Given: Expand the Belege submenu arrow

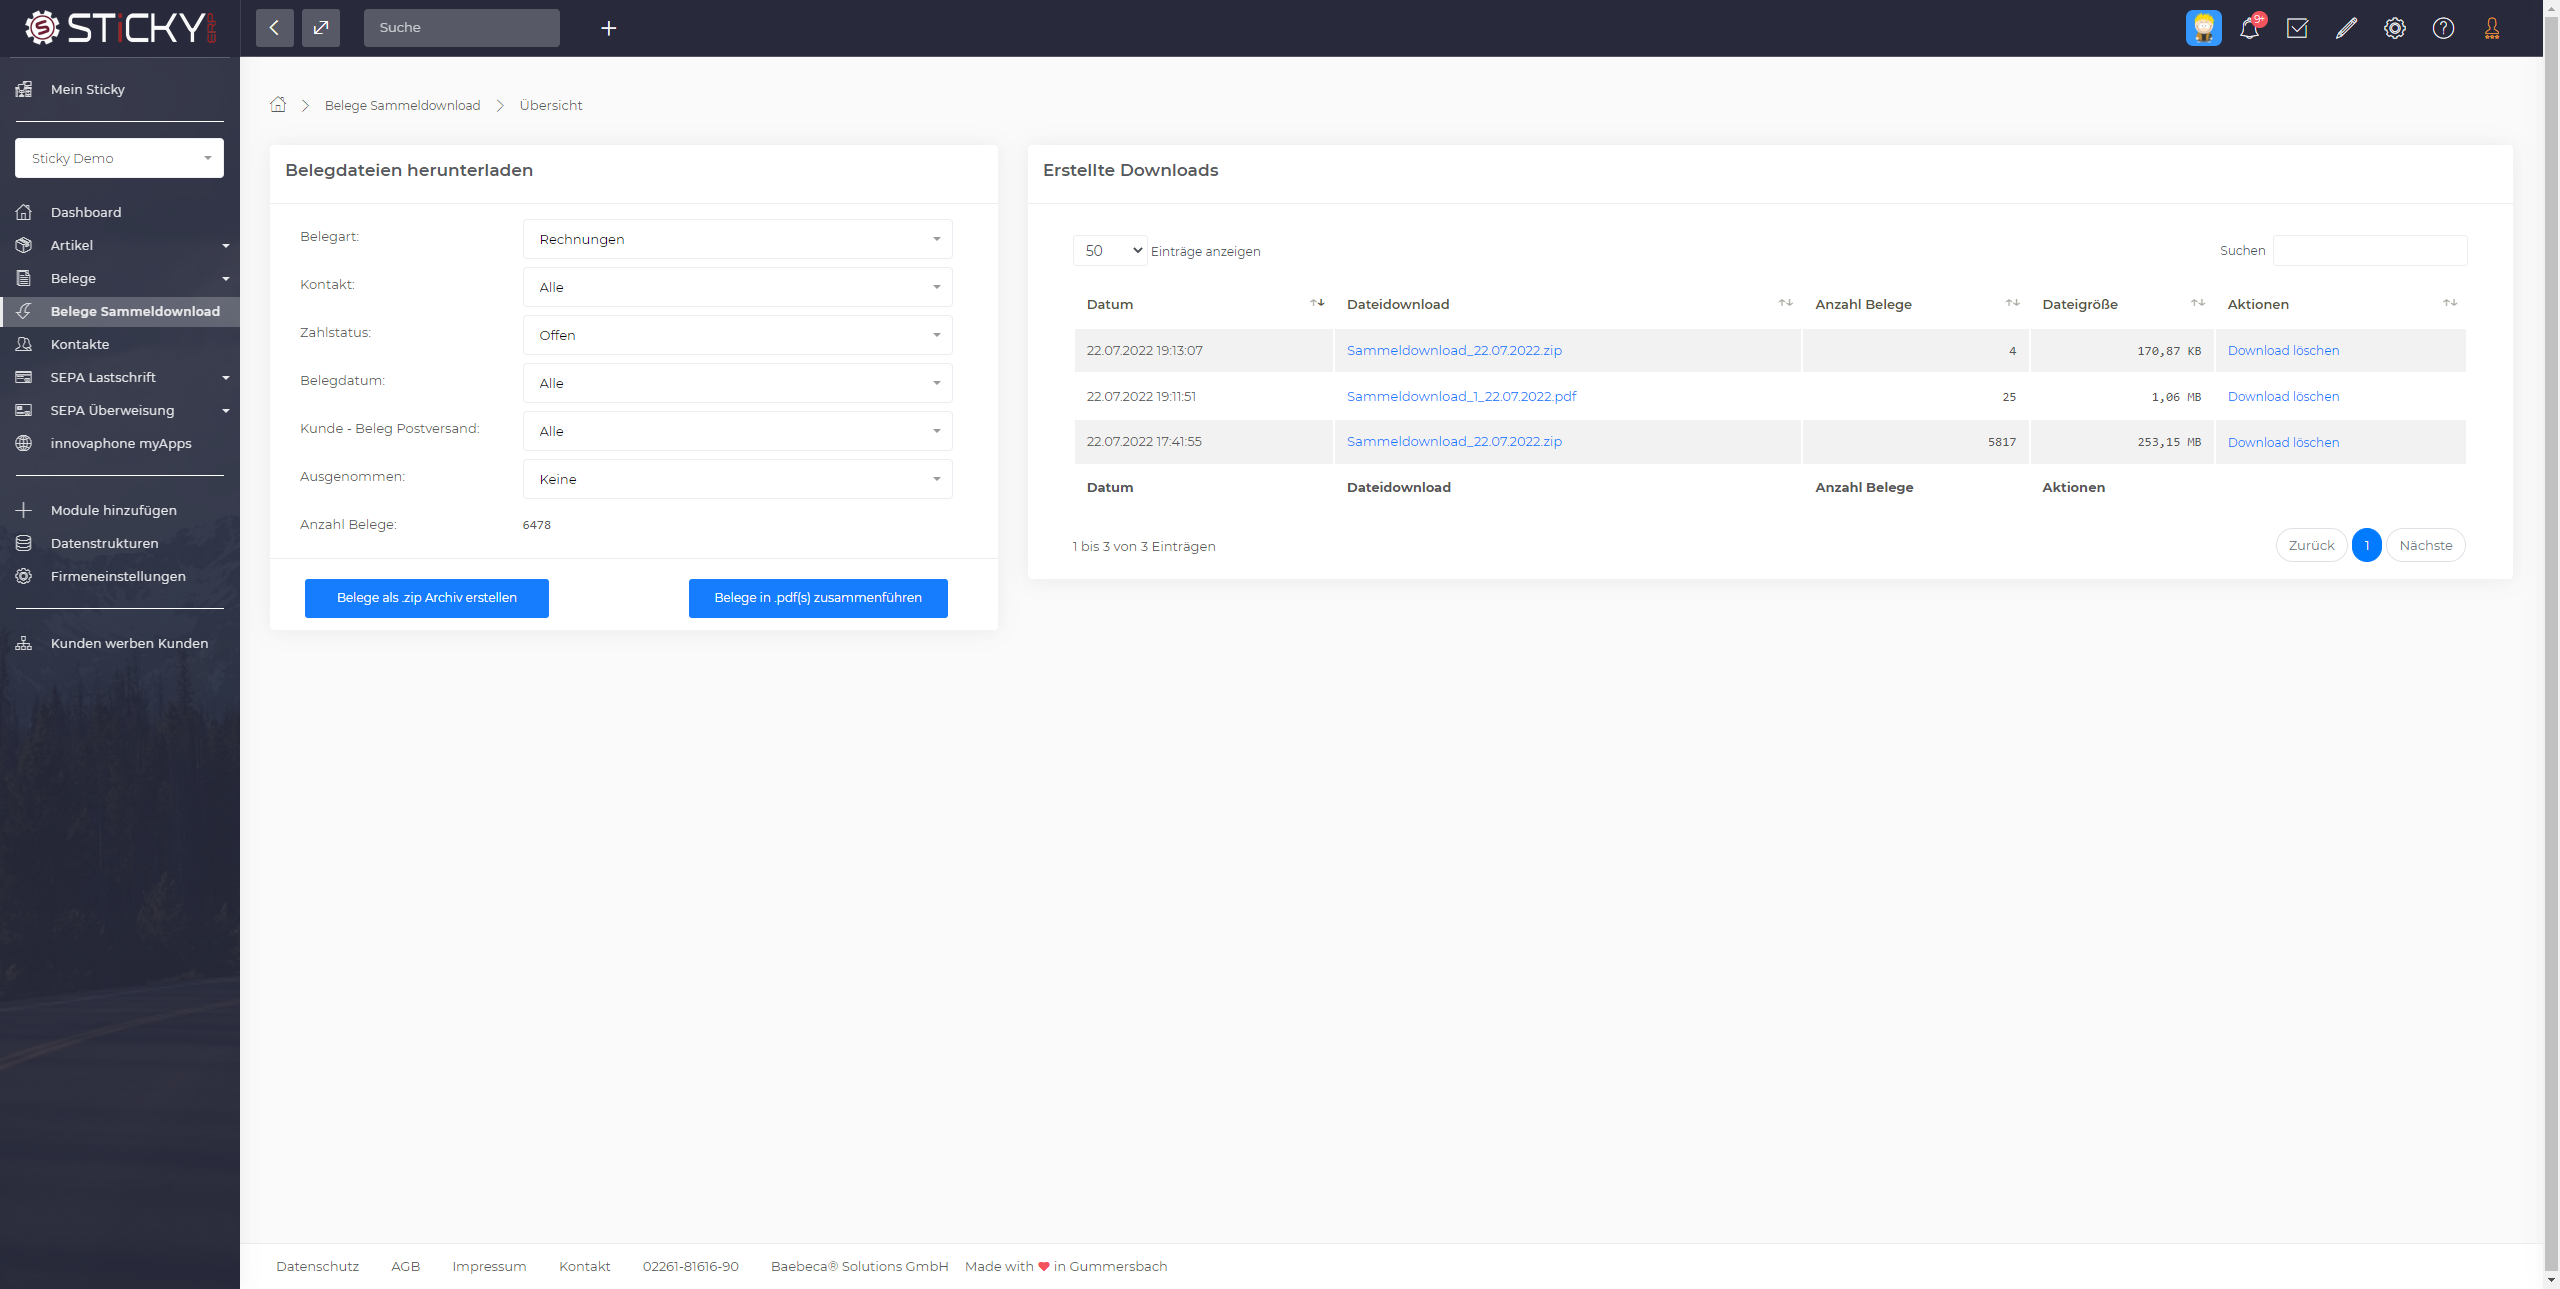Looking at the screenshot, I should 226,278.
